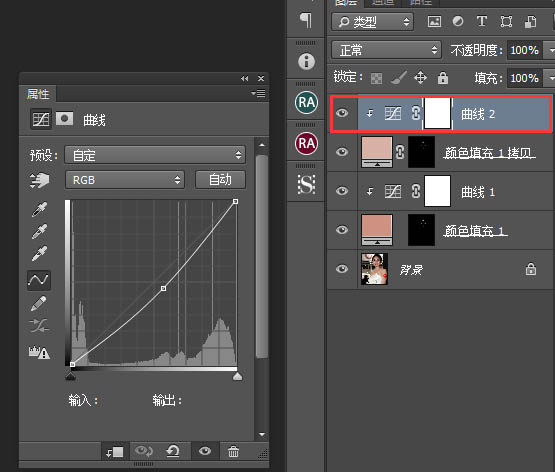Viewport: 555px width, 472px height.
Task: Click the white point slider under histogram
Action: click(x=238, y=376)
